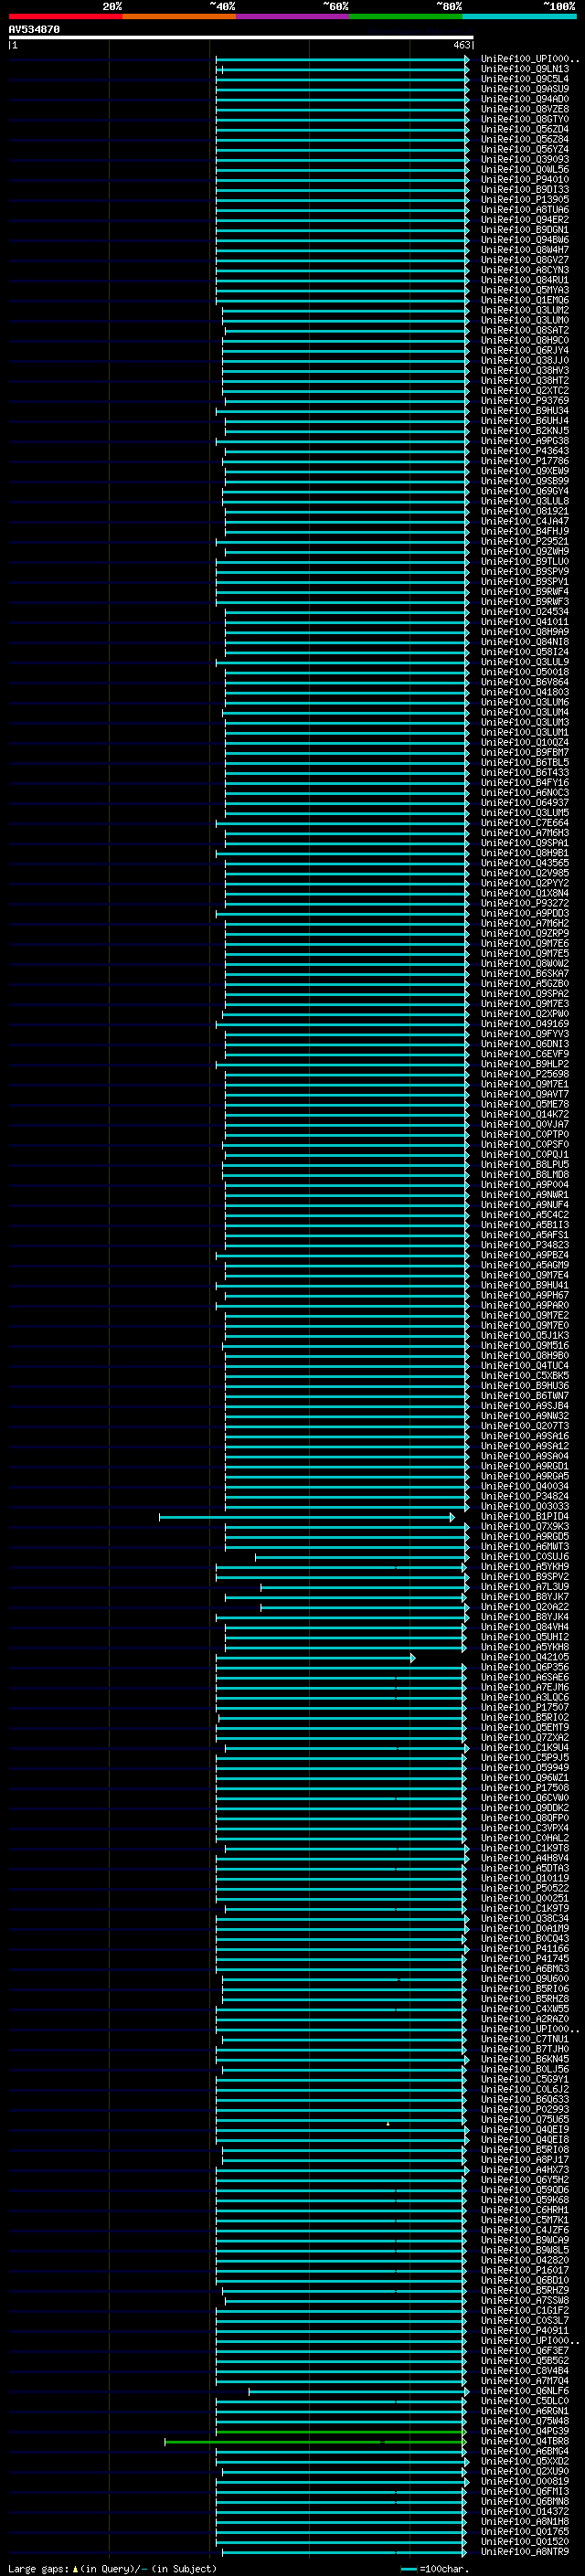Open hit UniRef100_Q9ASU9
Screen dimensions: 585x2576
525,89
